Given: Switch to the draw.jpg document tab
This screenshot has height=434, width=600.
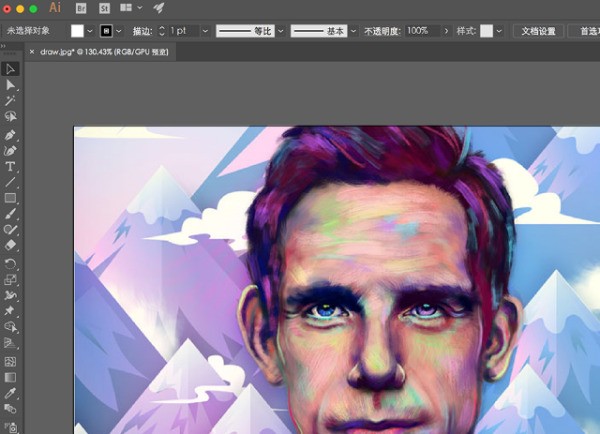Looking at the screenshot, I should (100, 51).
